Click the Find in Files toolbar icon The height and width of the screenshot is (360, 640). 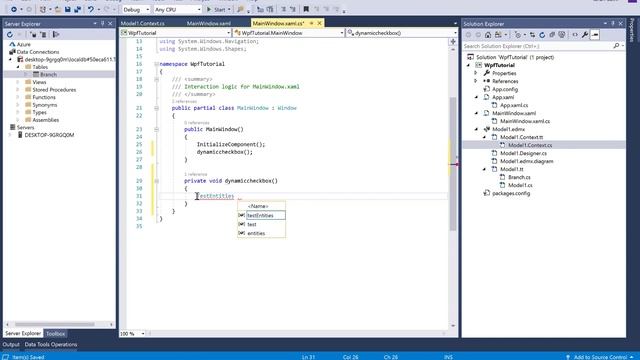(x=240, y=9)
